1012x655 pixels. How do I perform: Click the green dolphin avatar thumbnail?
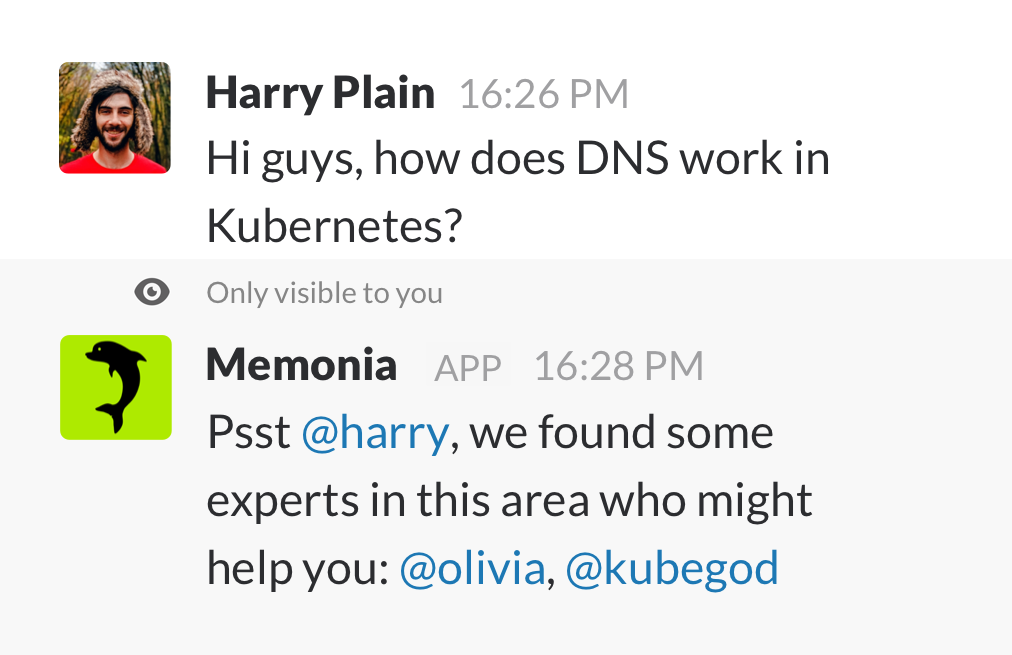(x=115, y=387)
